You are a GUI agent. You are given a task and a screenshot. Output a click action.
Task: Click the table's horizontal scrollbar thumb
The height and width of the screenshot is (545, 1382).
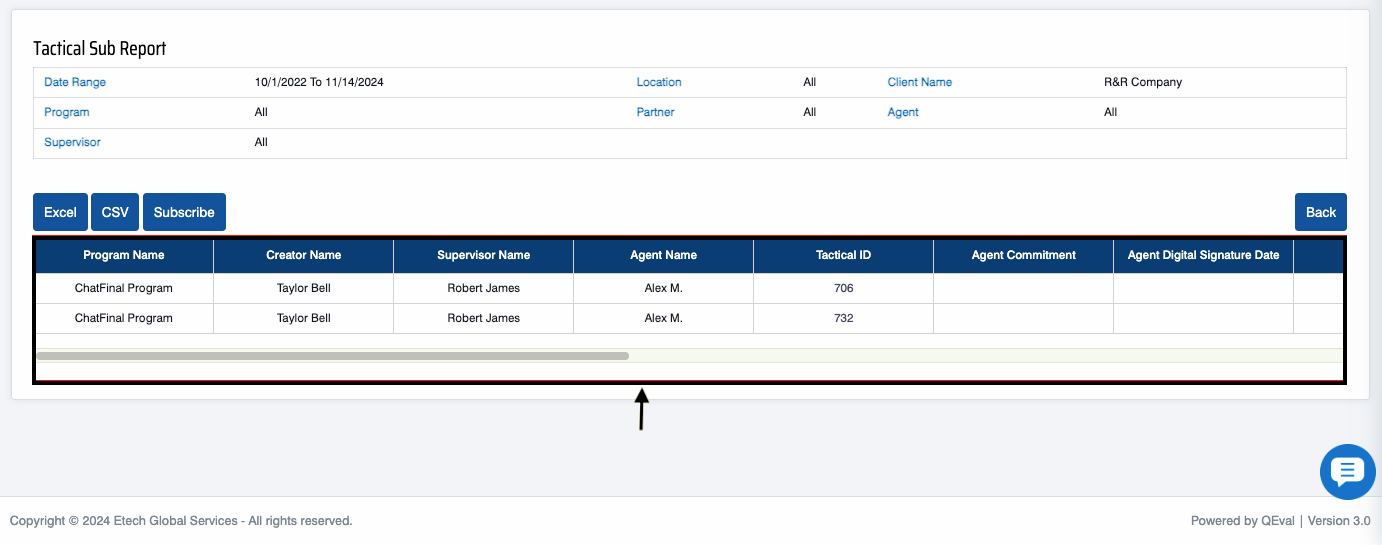(x=332, y=355)
